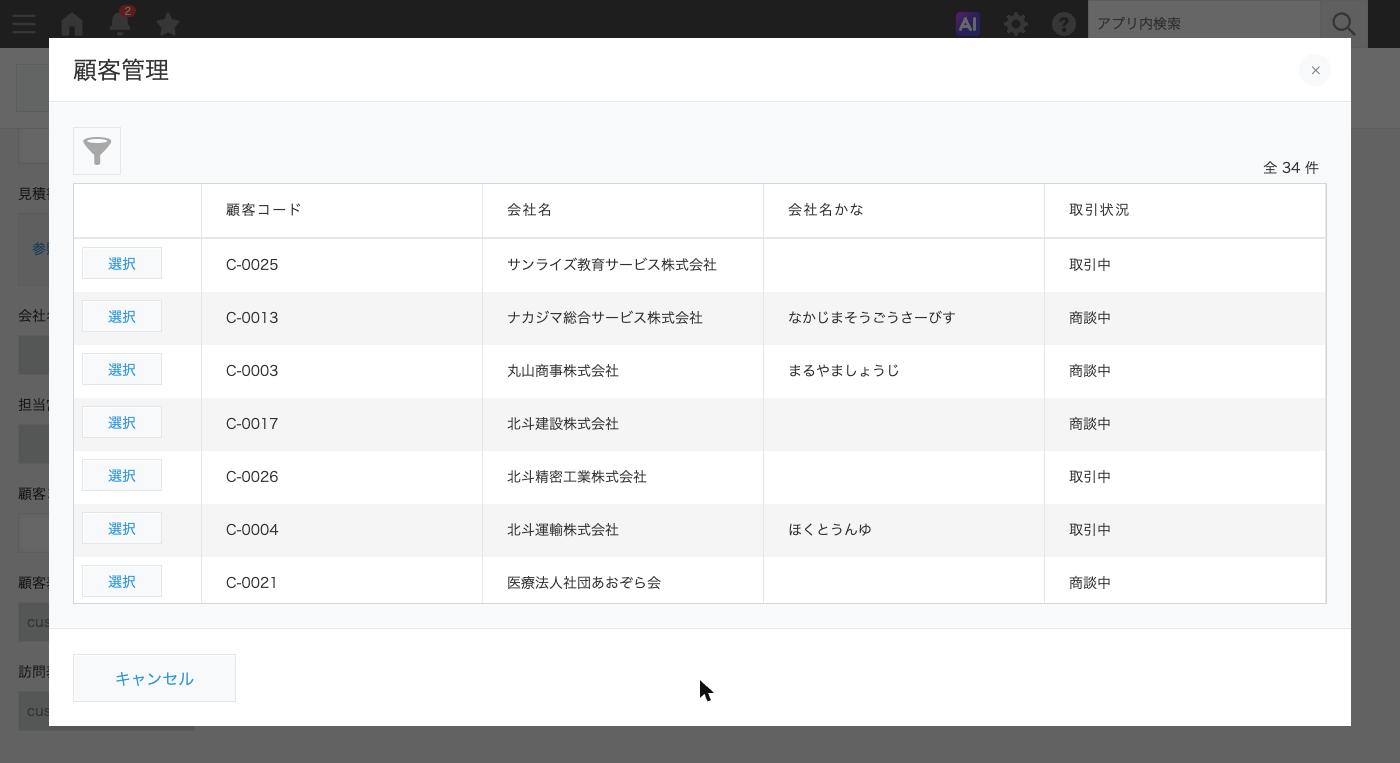Open the AI assistant icon
Image resolution: width=1400 pixels, height=763 pixels.
[967, 24]
